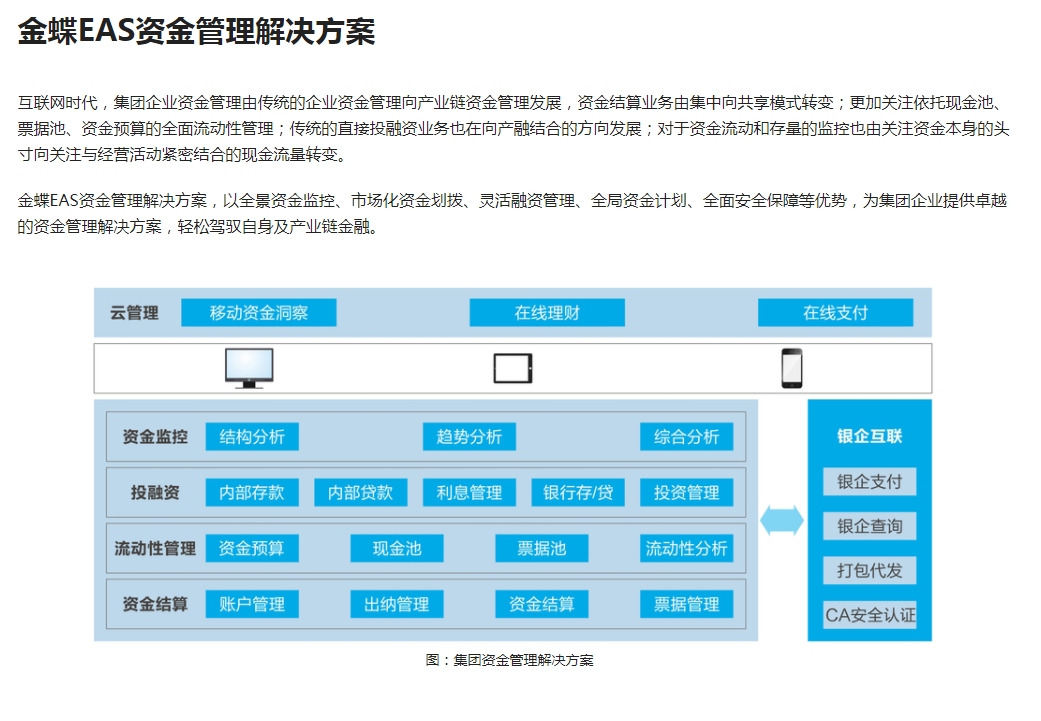
Task: Choose the 综合分析 block
Action: click(x=686, y=437)
